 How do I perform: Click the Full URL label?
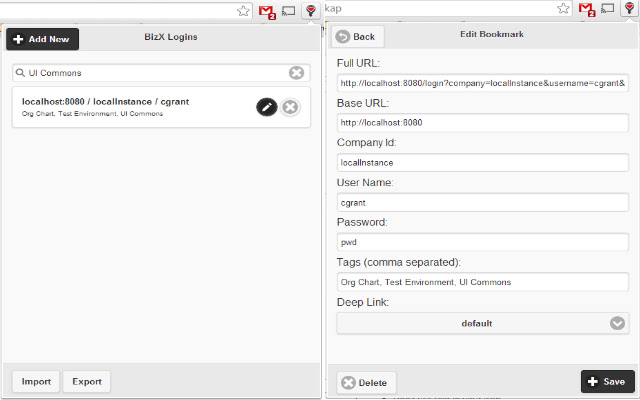tap(358, 63)
